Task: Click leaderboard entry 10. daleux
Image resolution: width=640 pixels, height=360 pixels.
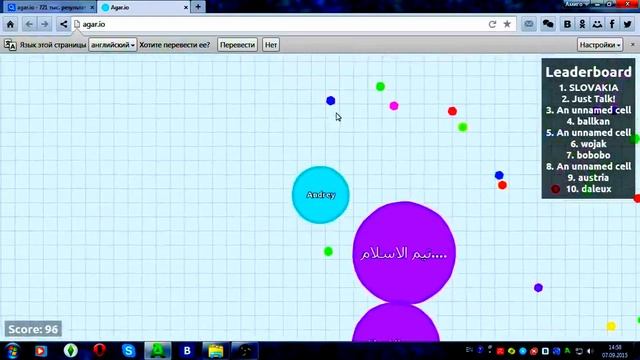Action: [x=588, y=189]
